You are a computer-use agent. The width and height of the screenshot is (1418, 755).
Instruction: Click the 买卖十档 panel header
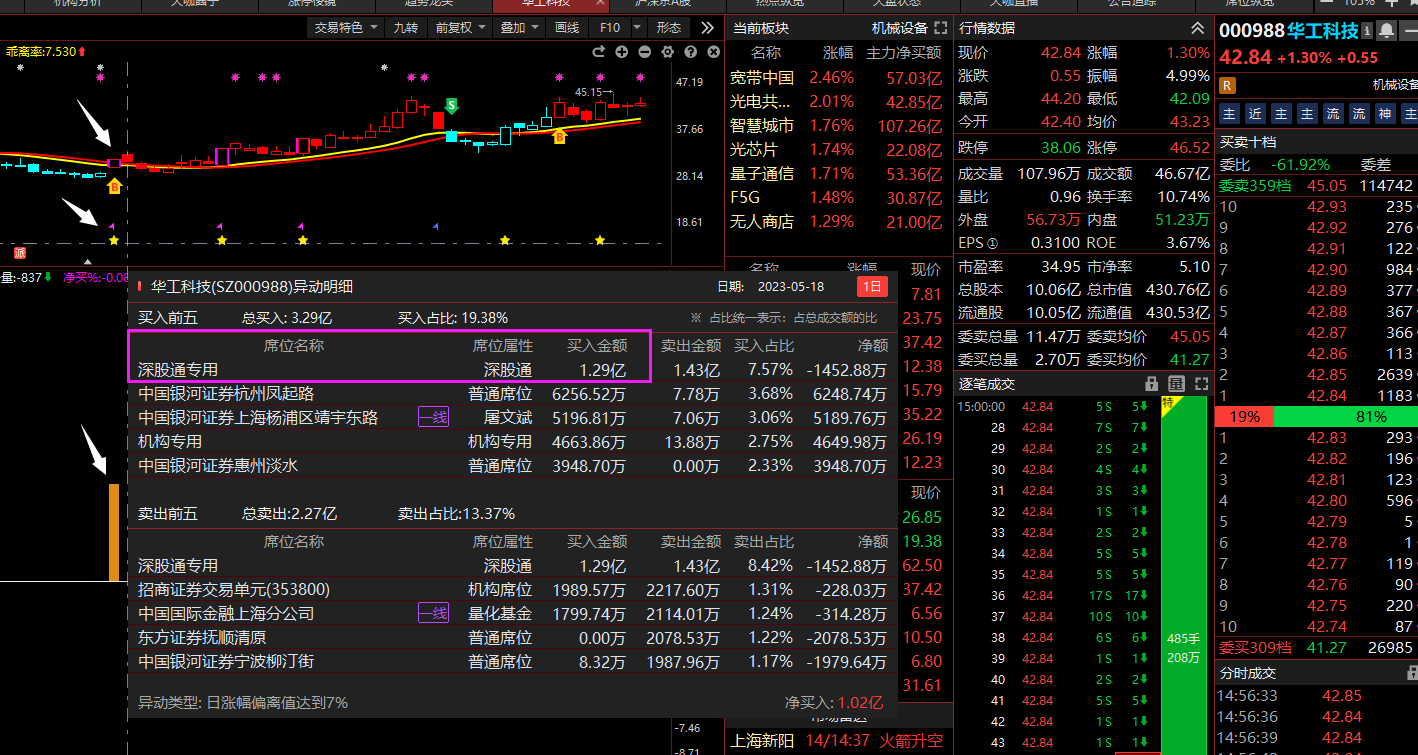(1316, 142)
